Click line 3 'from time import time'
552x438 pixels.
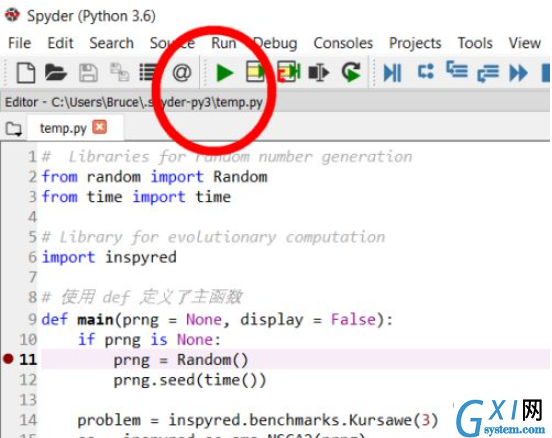136,197
